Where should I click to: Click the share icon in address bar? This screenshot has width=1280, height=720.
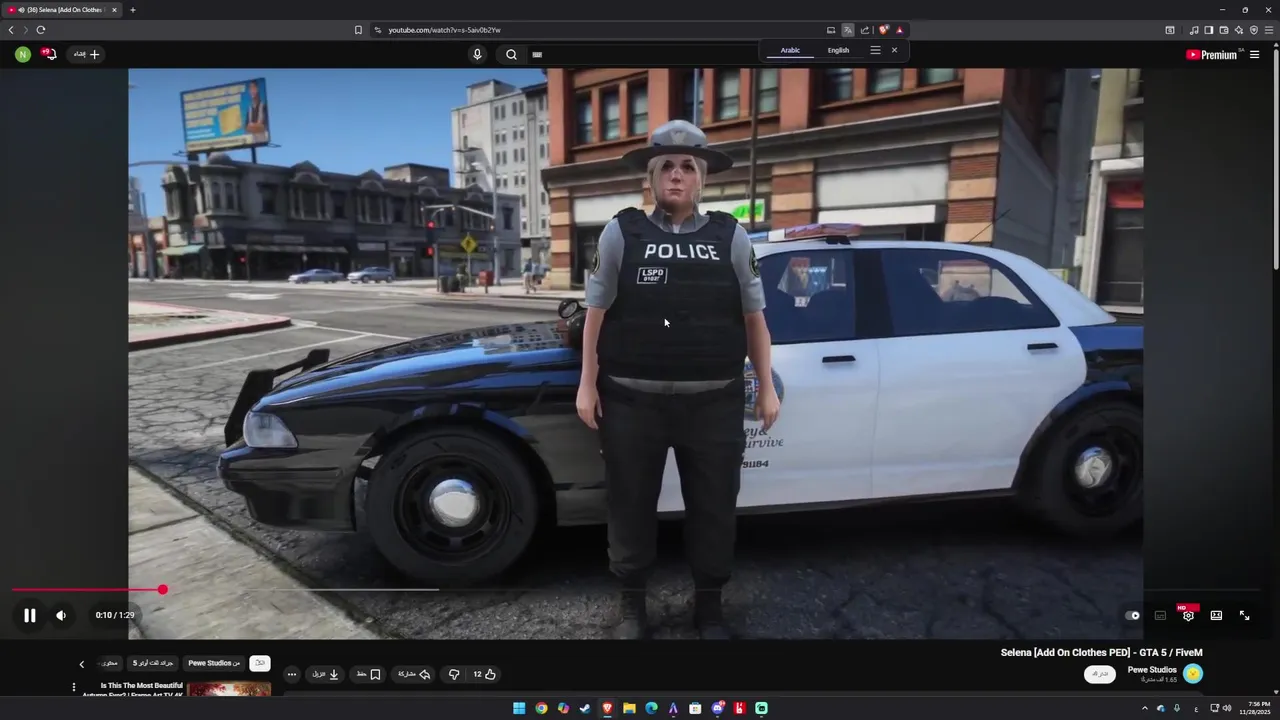(865, 30)
